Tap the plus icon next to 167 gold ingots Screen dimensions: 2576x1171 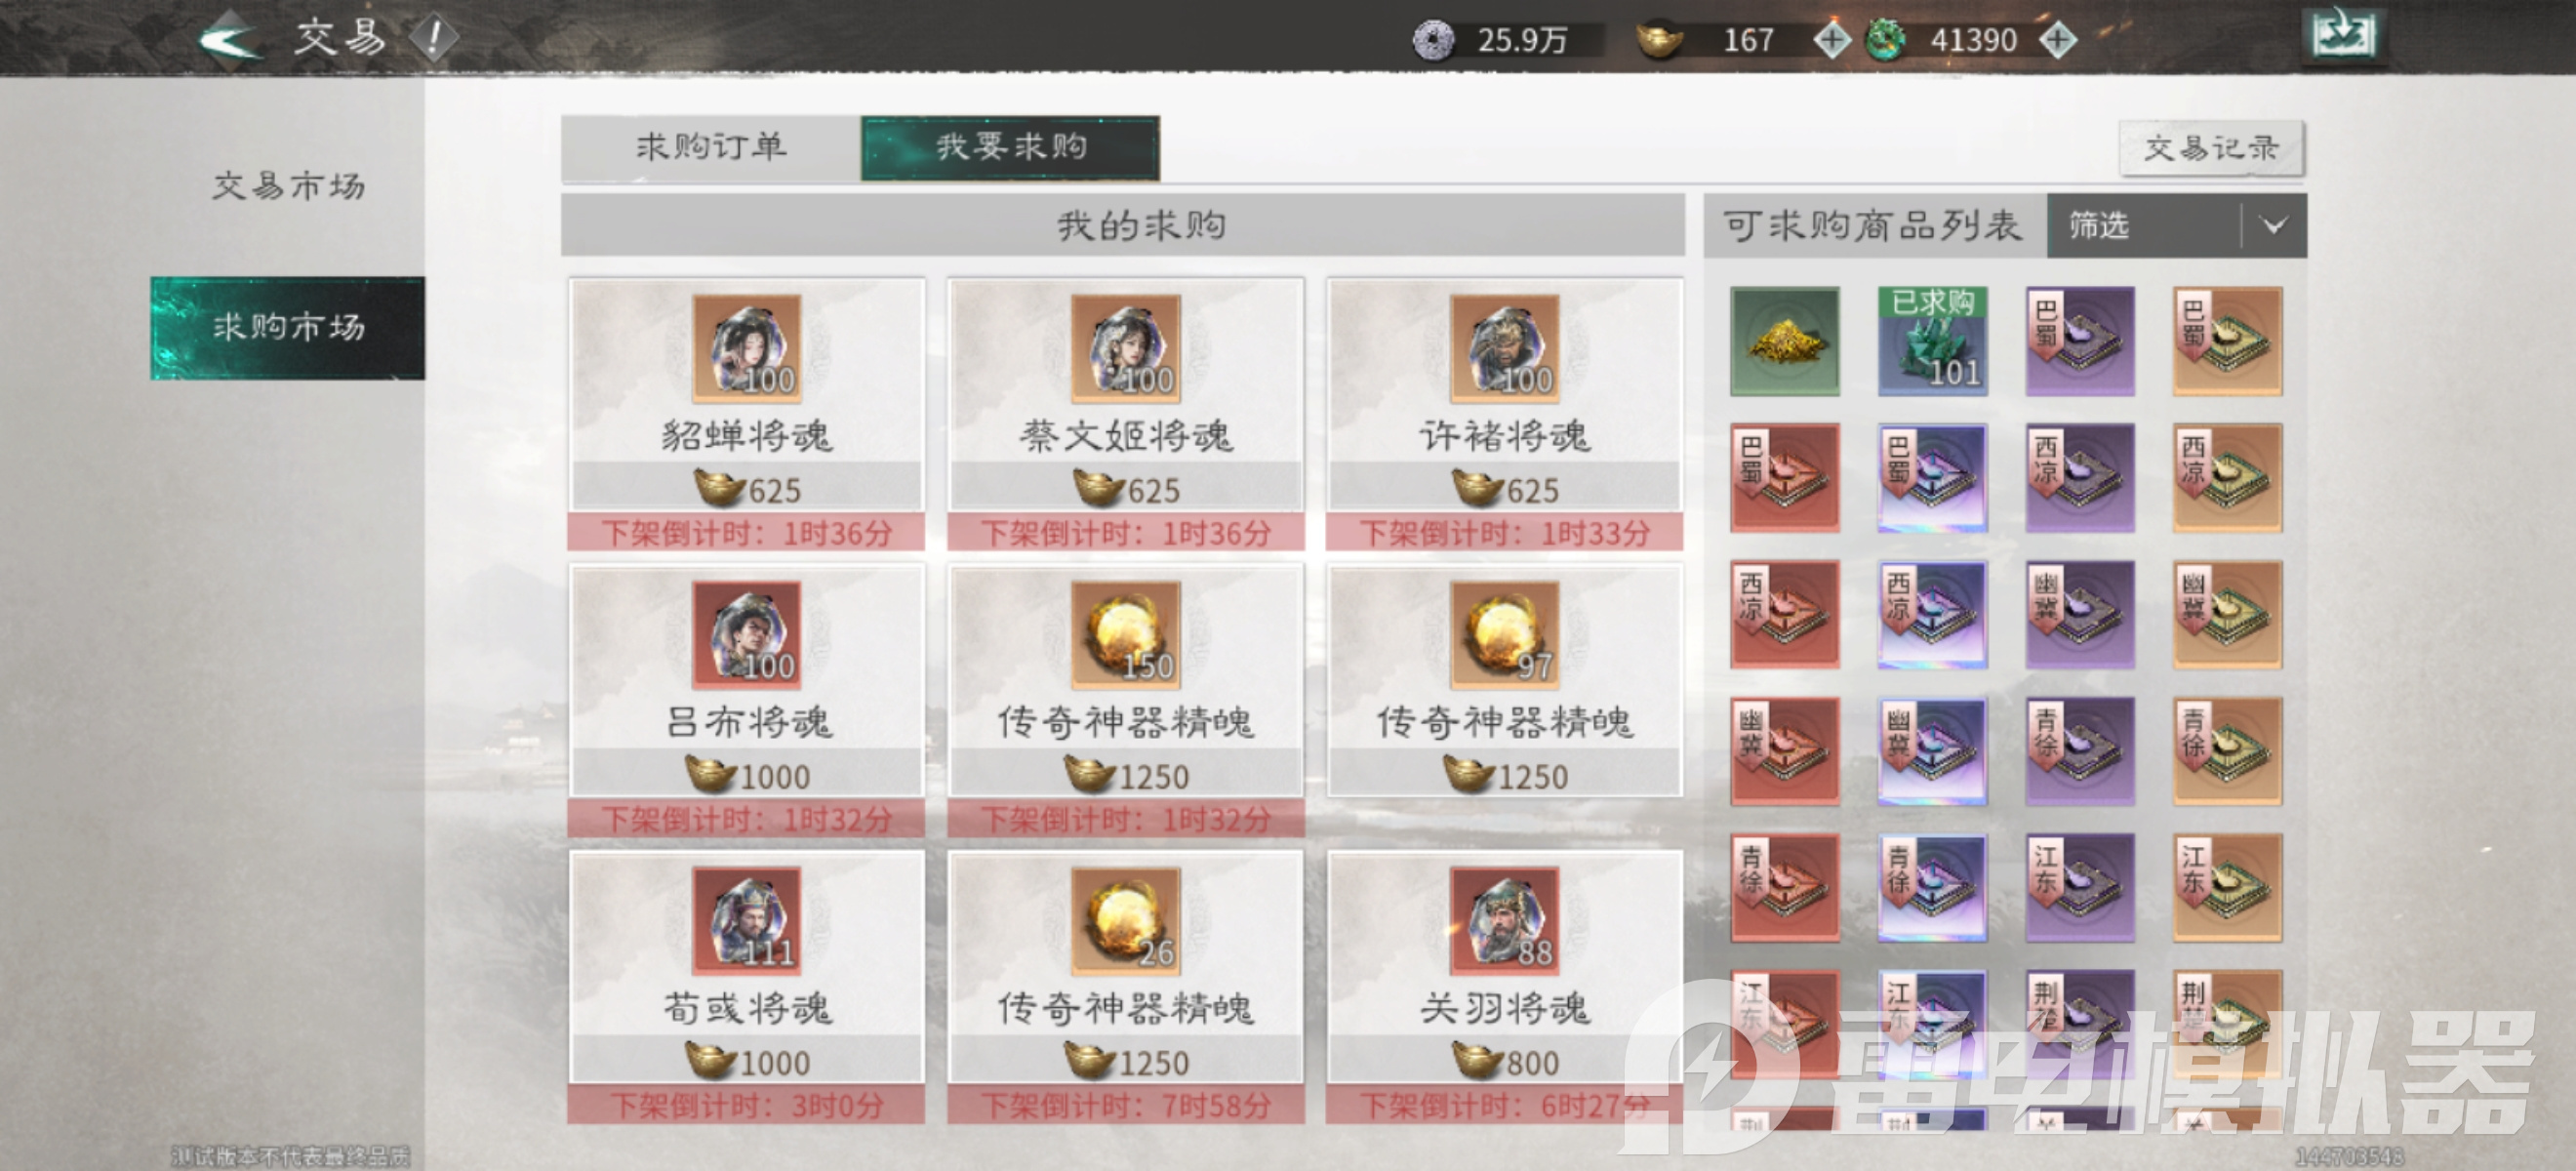coord(1832,40)
